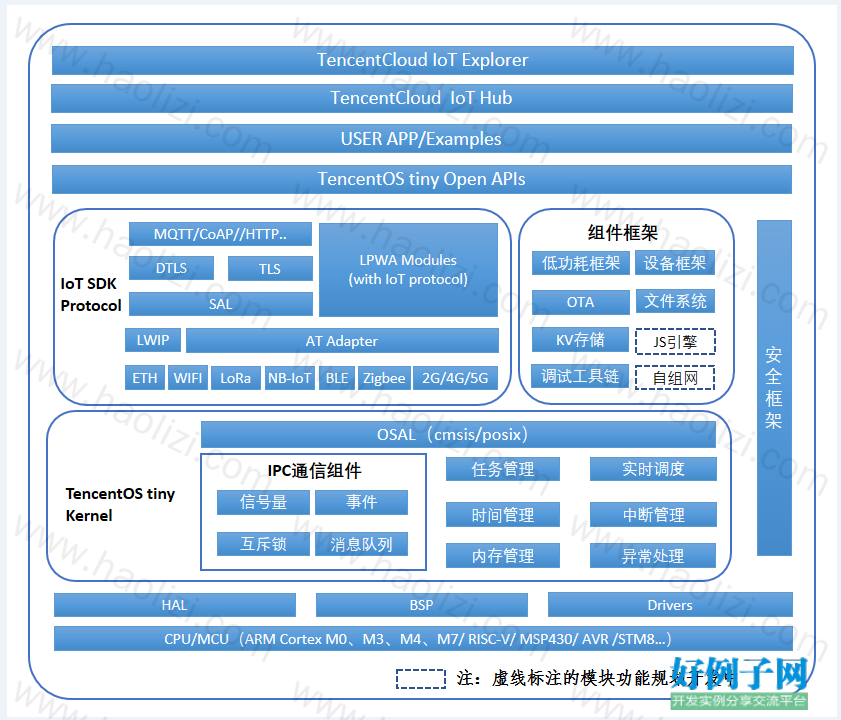Select the OTA block
This screenshot has width=841, height=720.
[580, 302]
